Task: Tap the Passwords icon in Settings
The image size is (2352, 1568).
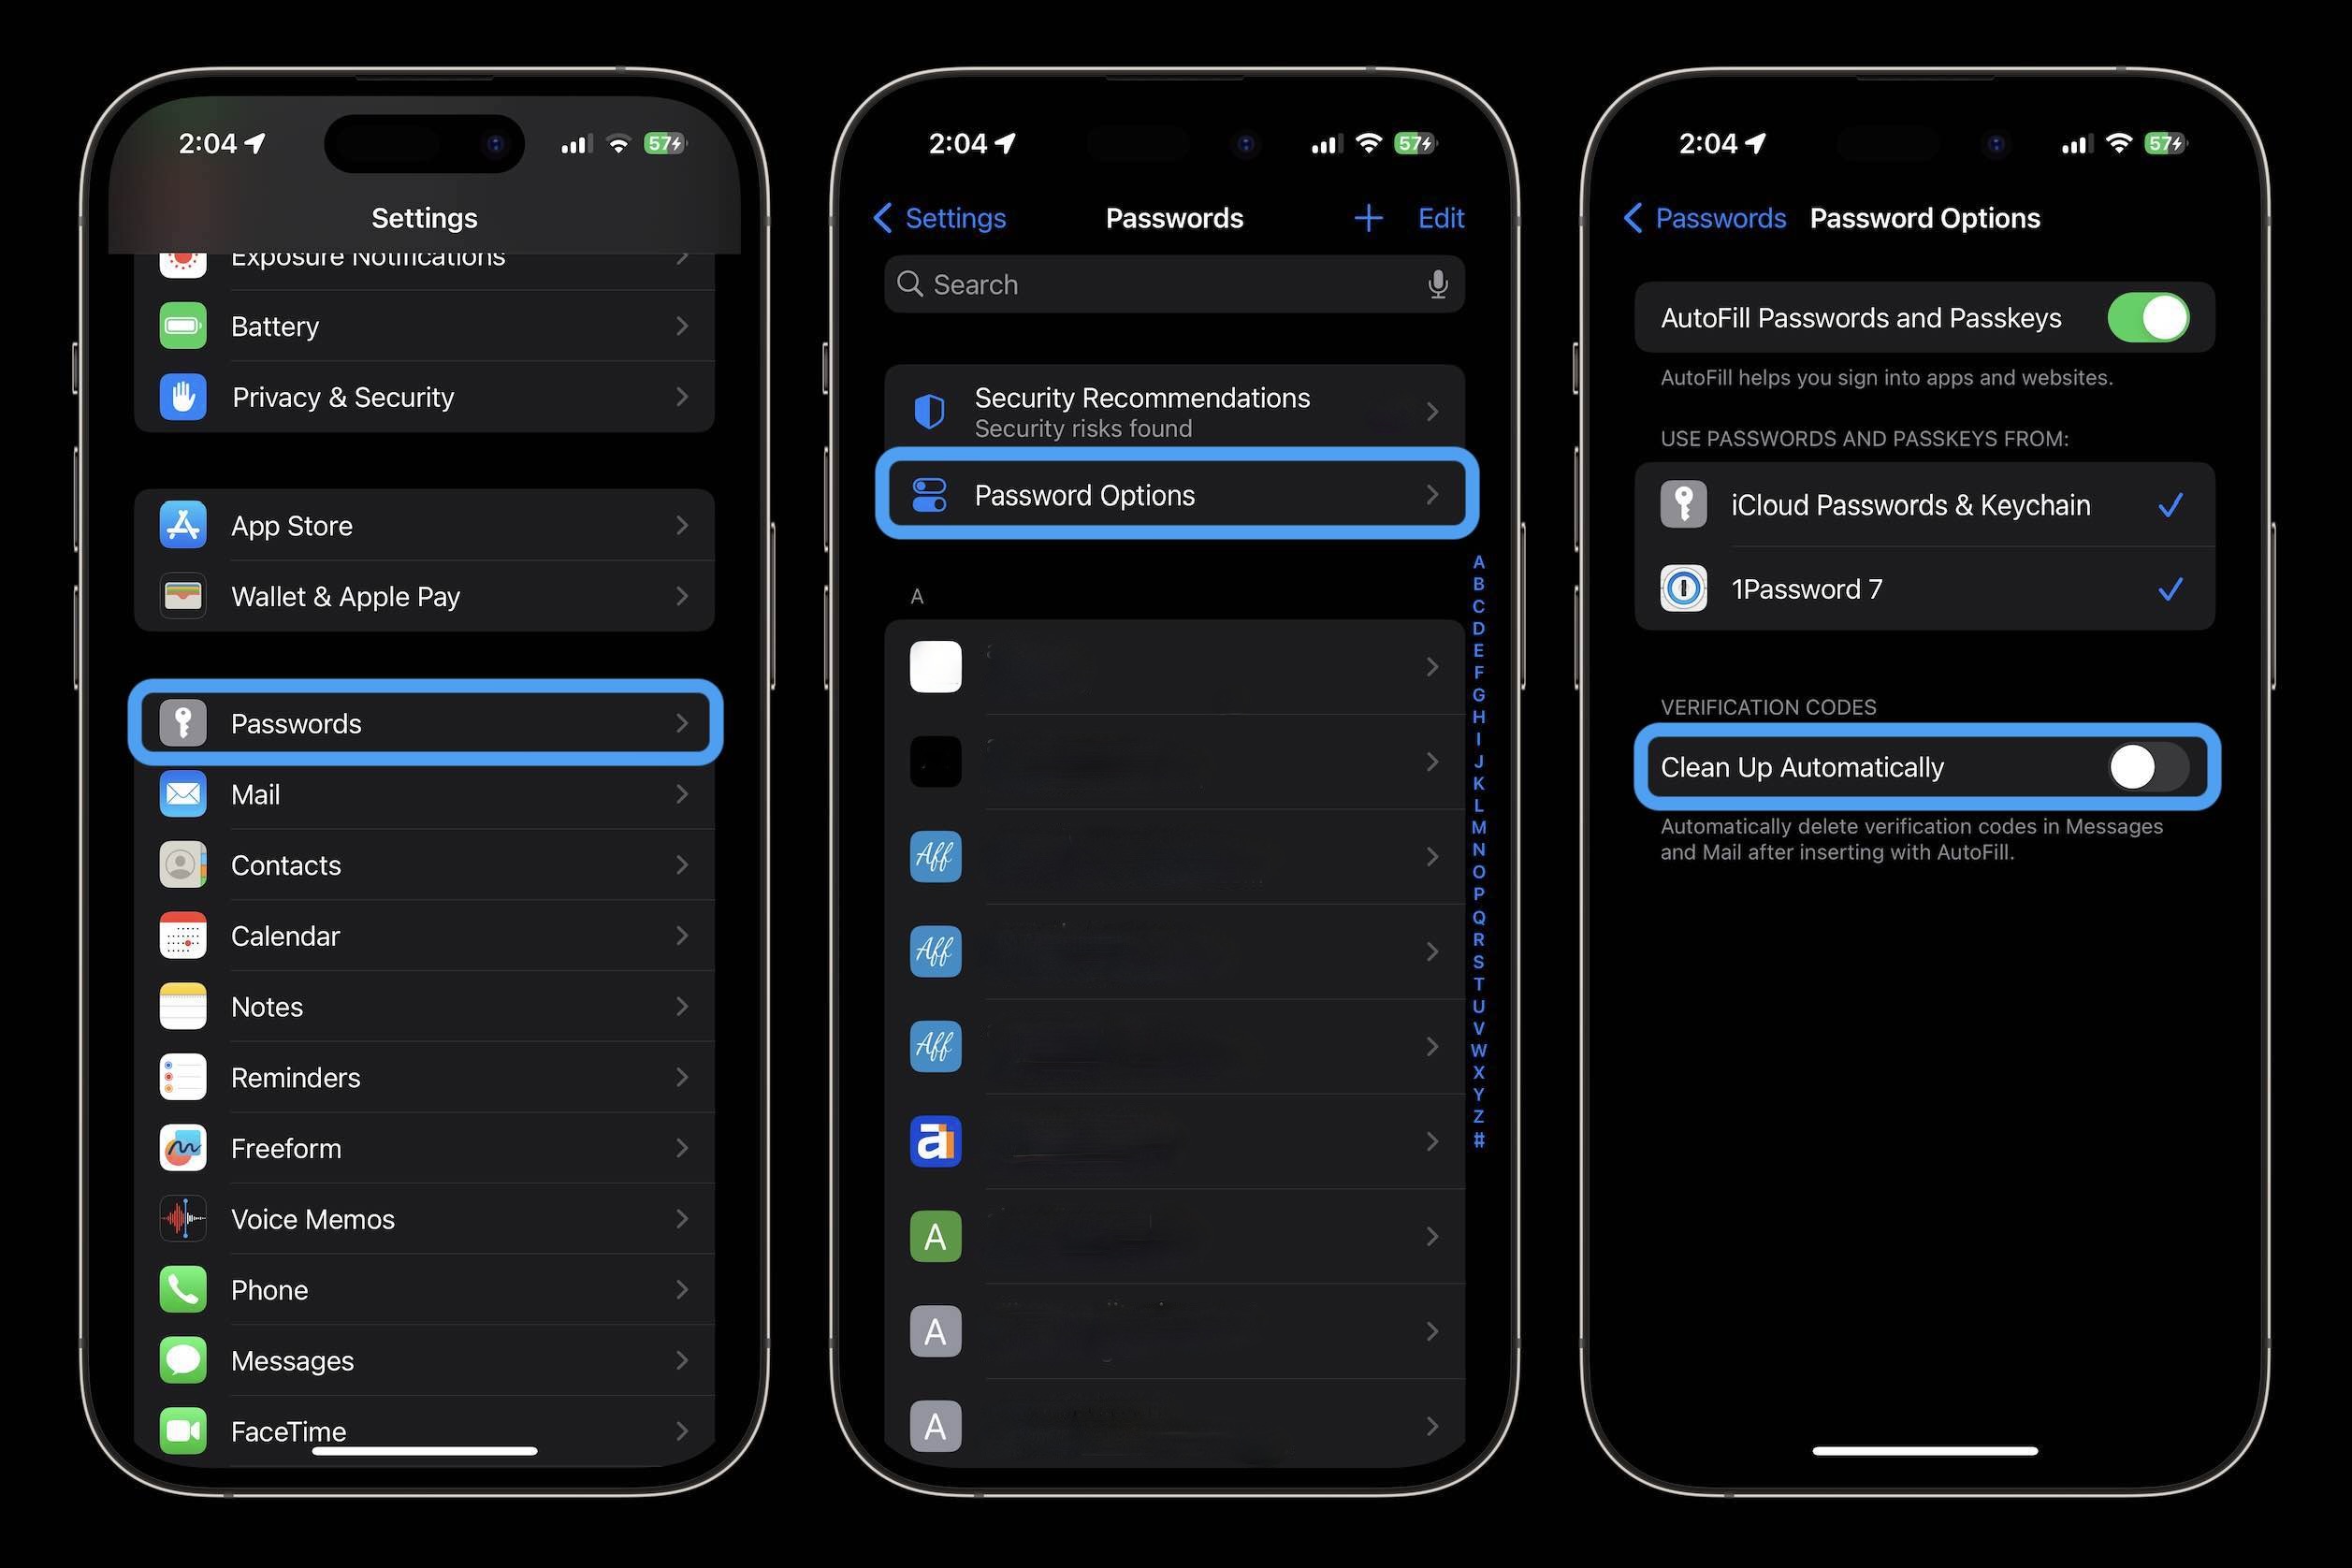Action: pos(187,723)
